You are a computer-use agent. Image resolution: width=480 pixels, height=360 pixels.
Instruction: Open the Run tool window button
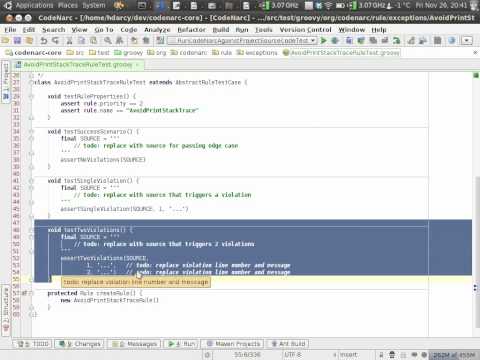181,344
